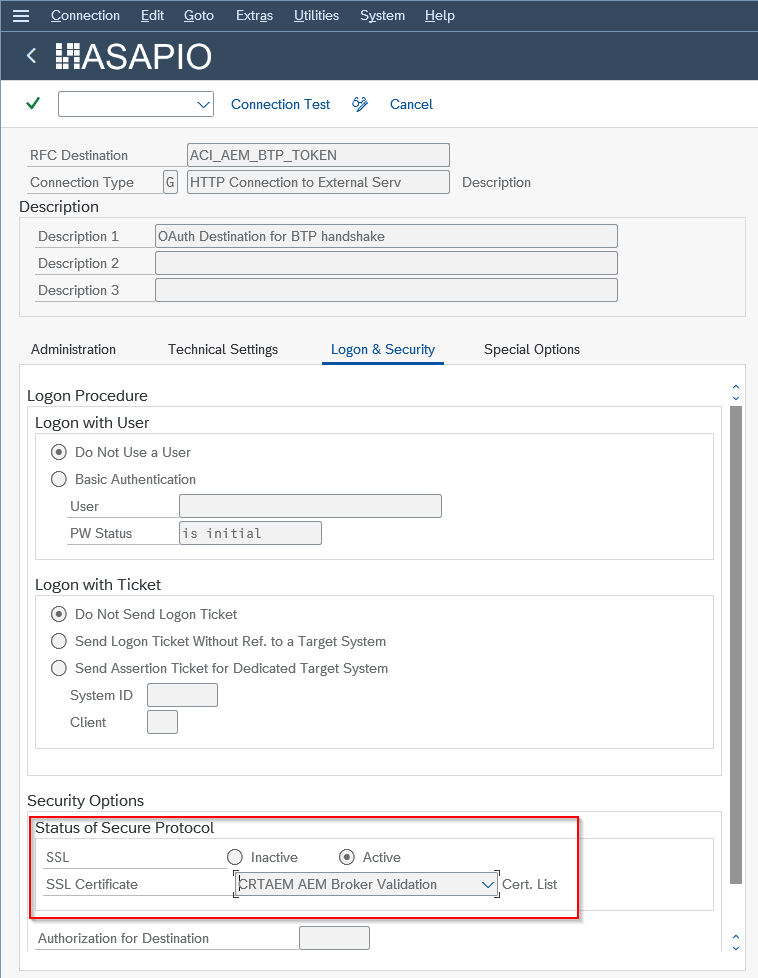This screenshot has width=758, height=978.
Task: Click the Description 2 field
Action: coord(386,263)
